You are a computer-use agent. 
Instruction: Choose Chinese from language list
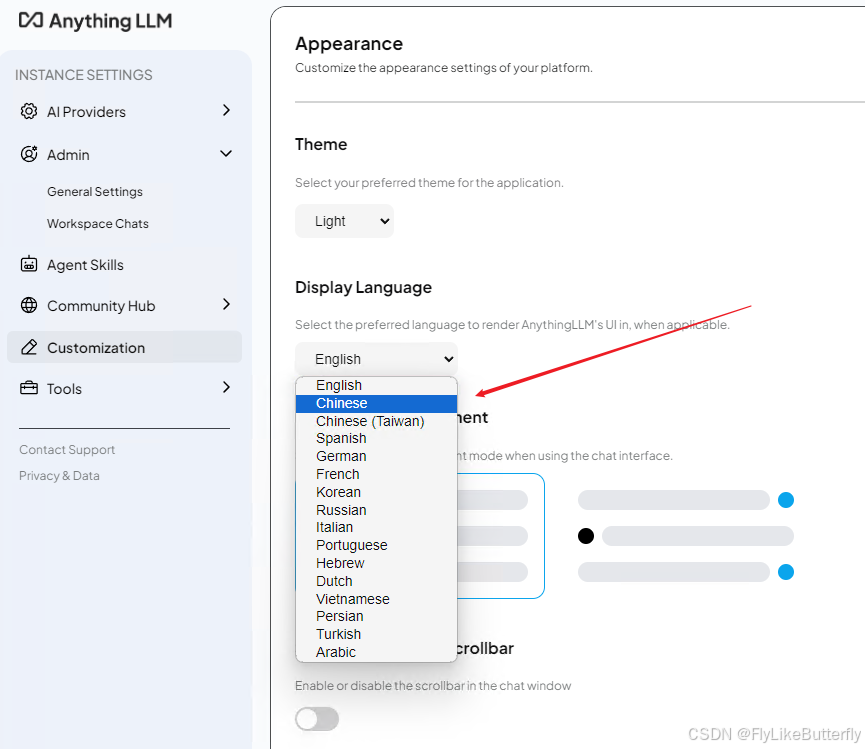tap(376, 404)
